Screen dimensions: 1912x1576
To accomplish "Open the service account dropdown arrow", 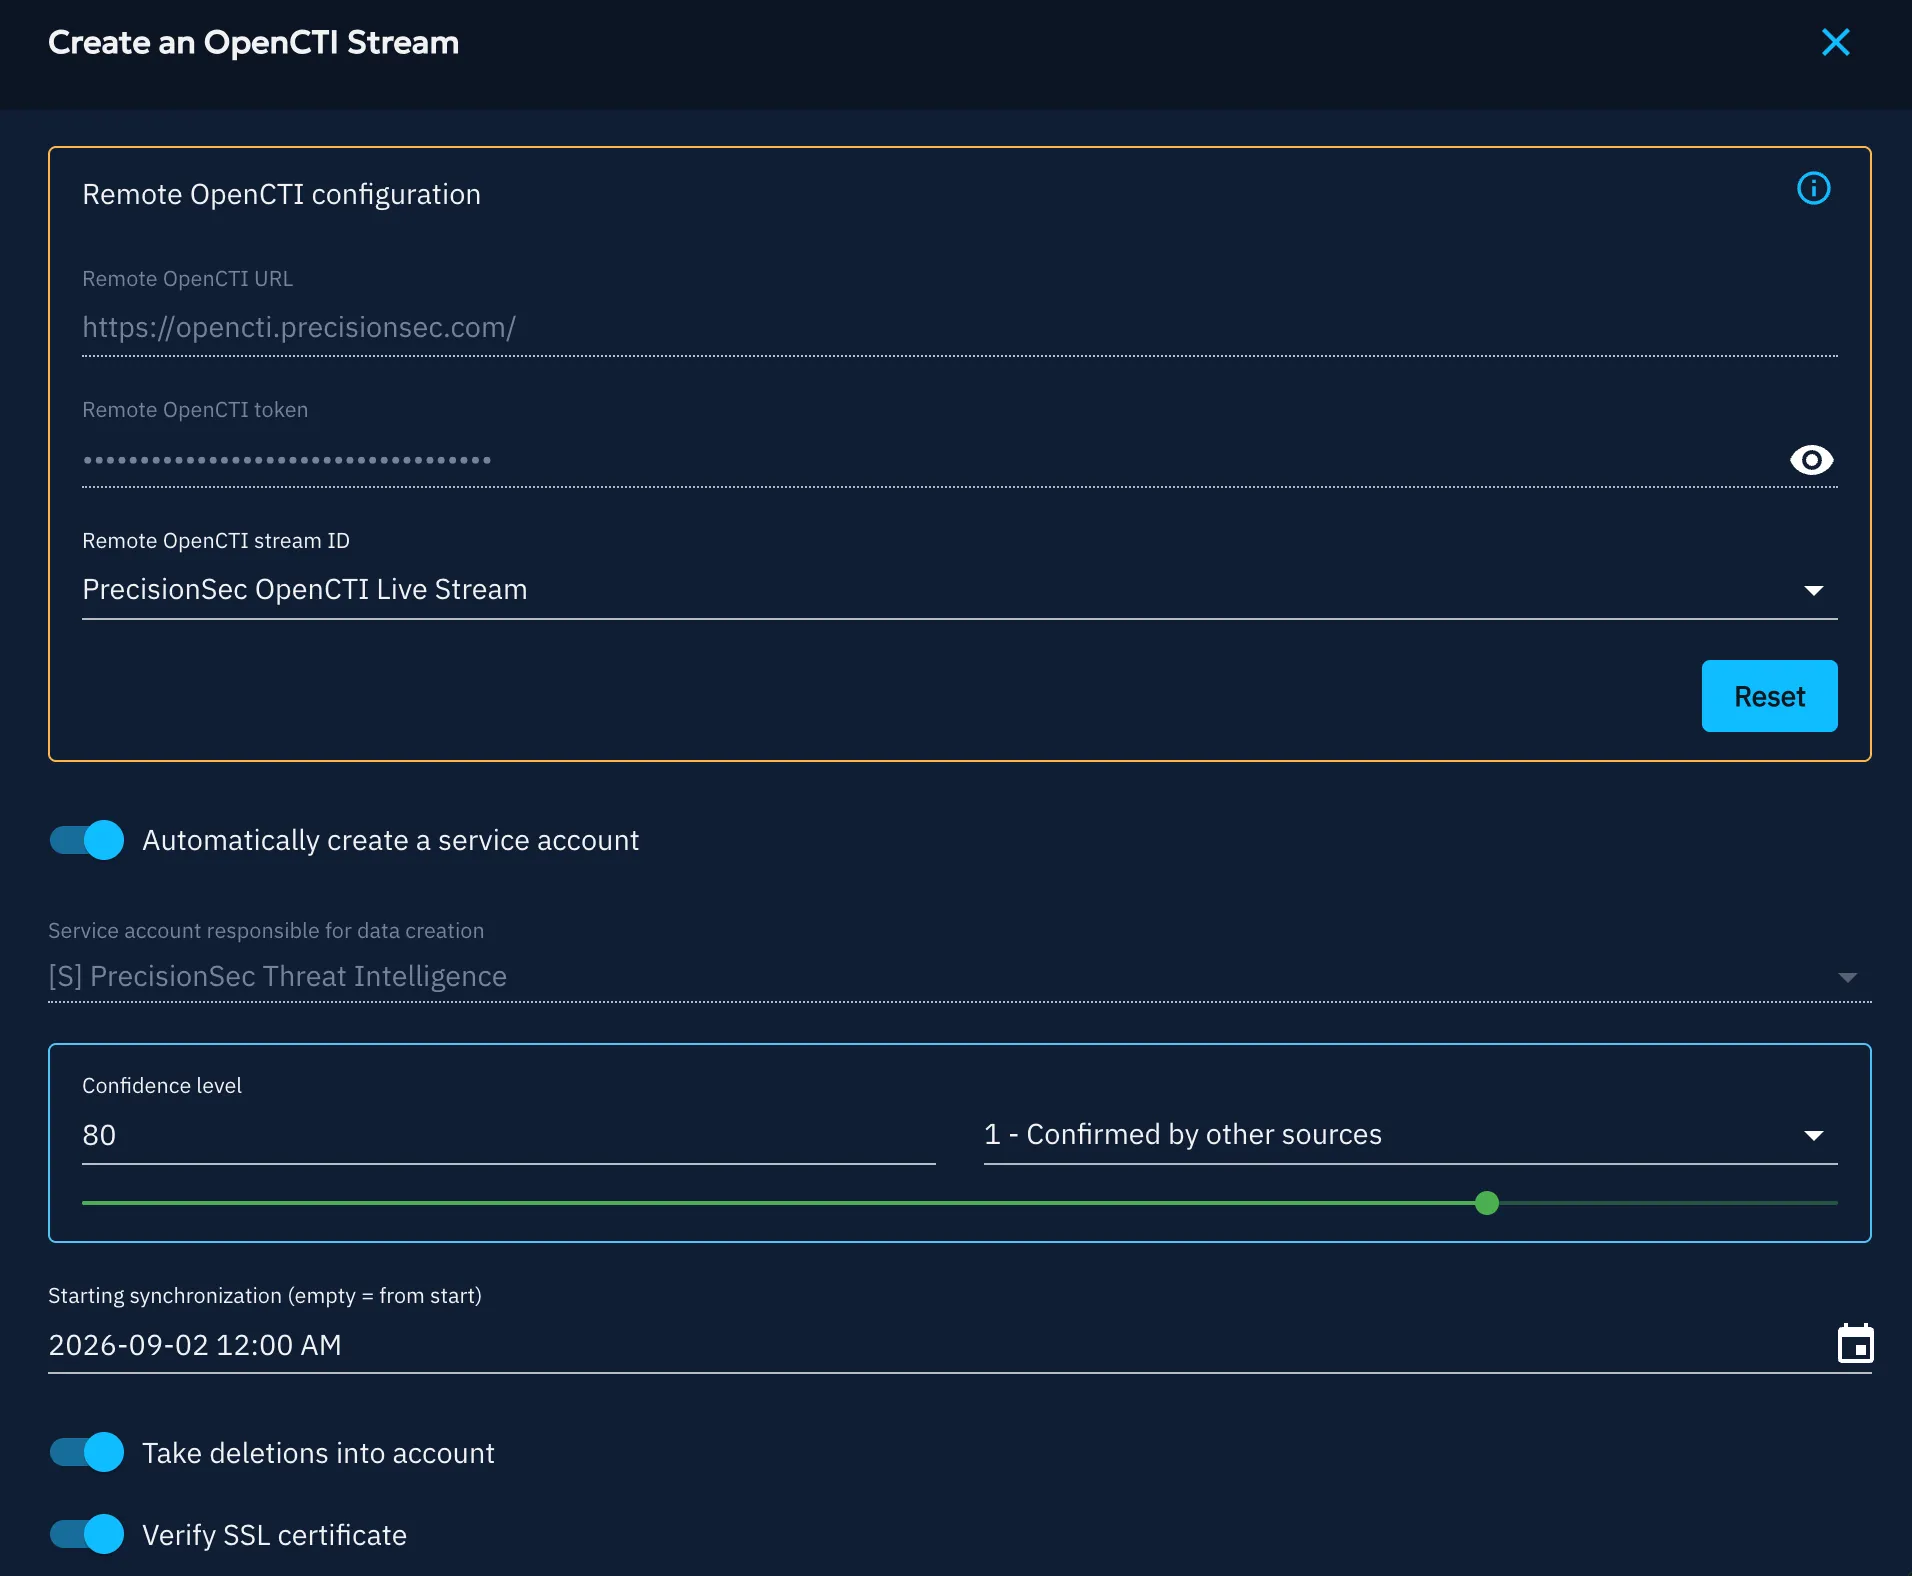I will coord(1847,977).
